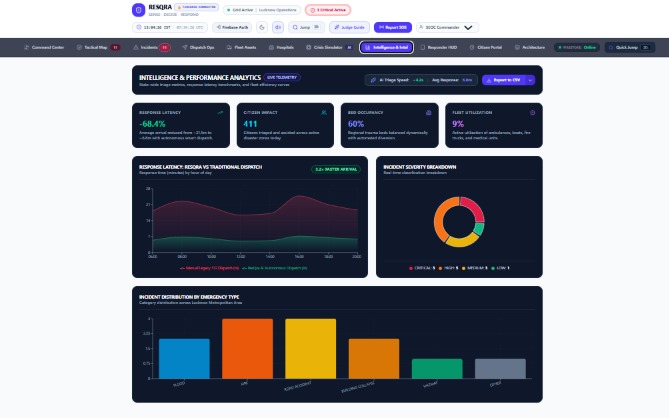Click the Incidents red count badge
Image resolution: width=669 pixels, height=418 pixels.
[165, 47]
